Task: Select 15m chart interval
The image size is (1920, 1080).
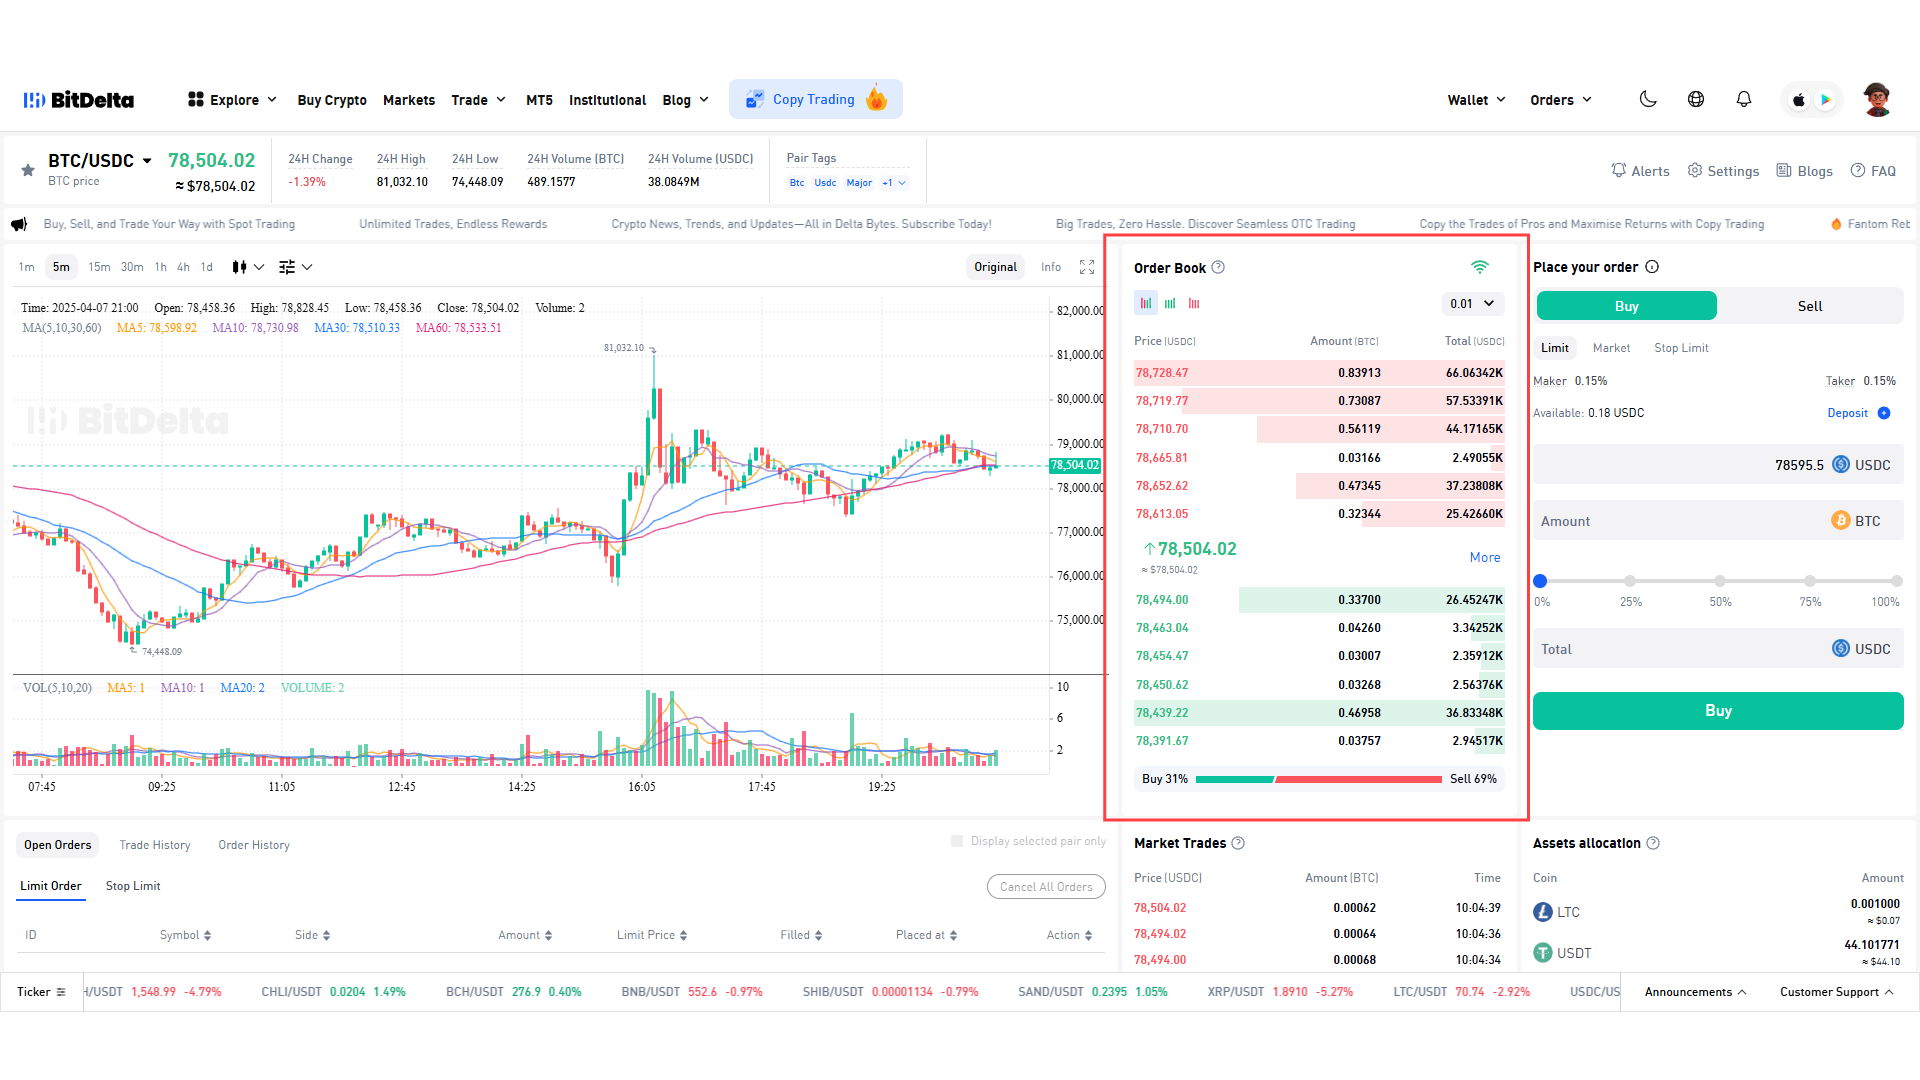Action: coord(99,267)
